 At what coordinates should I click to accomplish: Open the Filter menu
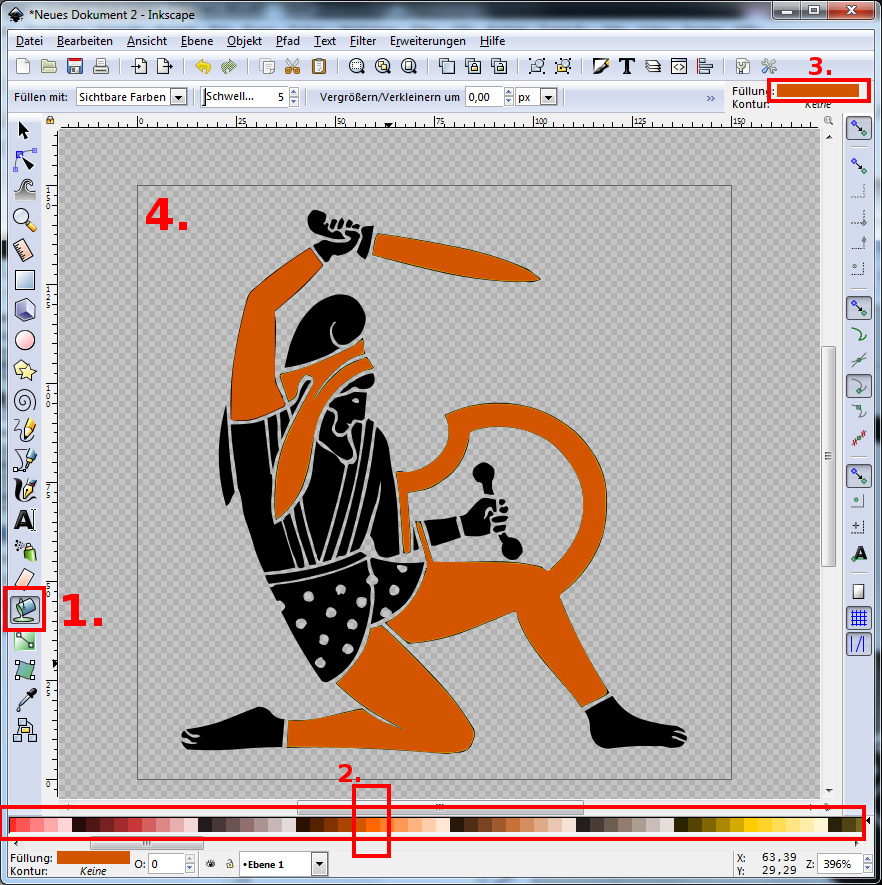point(363,41)
